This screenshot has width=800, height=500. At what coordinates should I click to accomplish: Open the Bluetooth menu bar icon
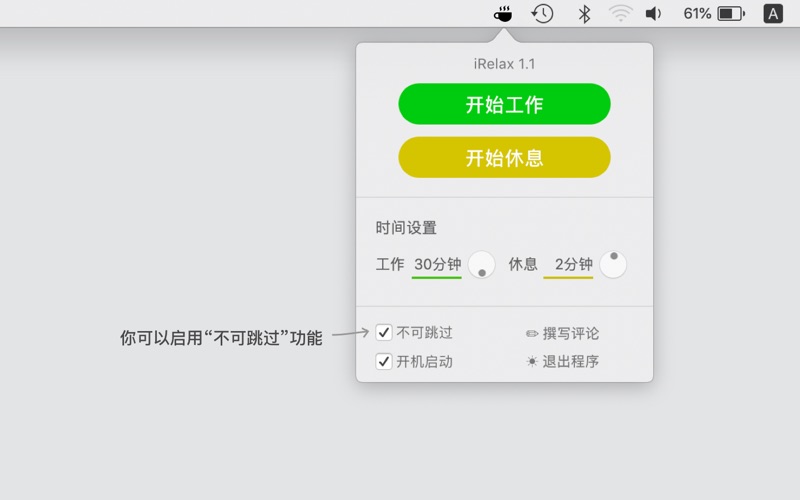[584, 14]
